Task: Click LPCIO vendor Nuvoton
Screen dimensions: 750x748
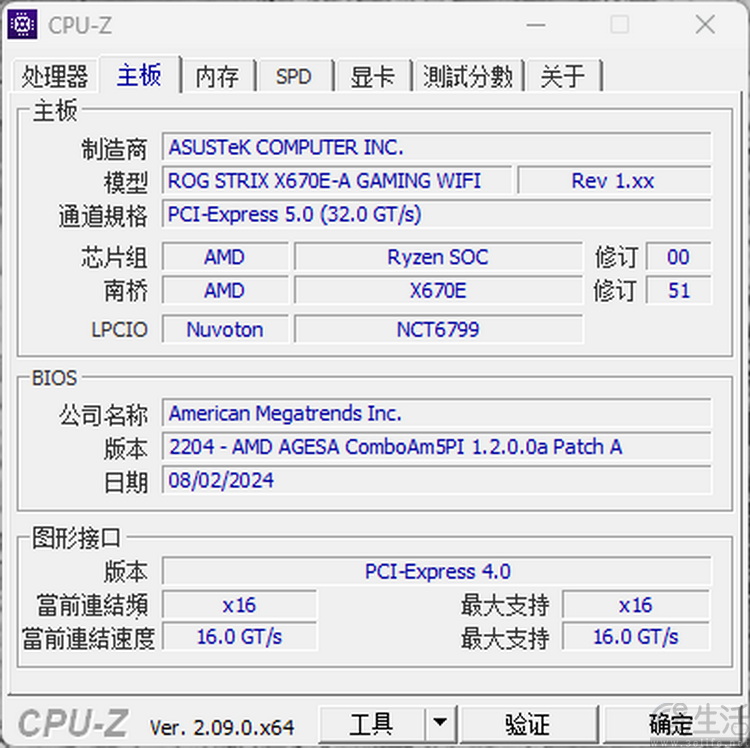Action: pos(225,329)
